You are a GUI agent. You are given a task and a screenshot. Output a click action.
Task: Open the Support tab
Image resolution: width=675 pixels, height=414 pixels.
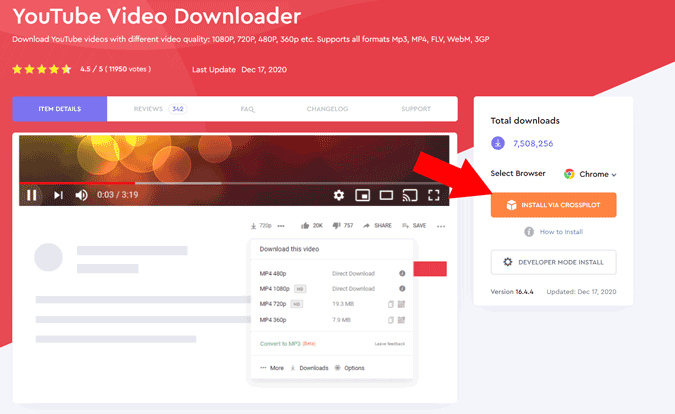coord(416,109)
